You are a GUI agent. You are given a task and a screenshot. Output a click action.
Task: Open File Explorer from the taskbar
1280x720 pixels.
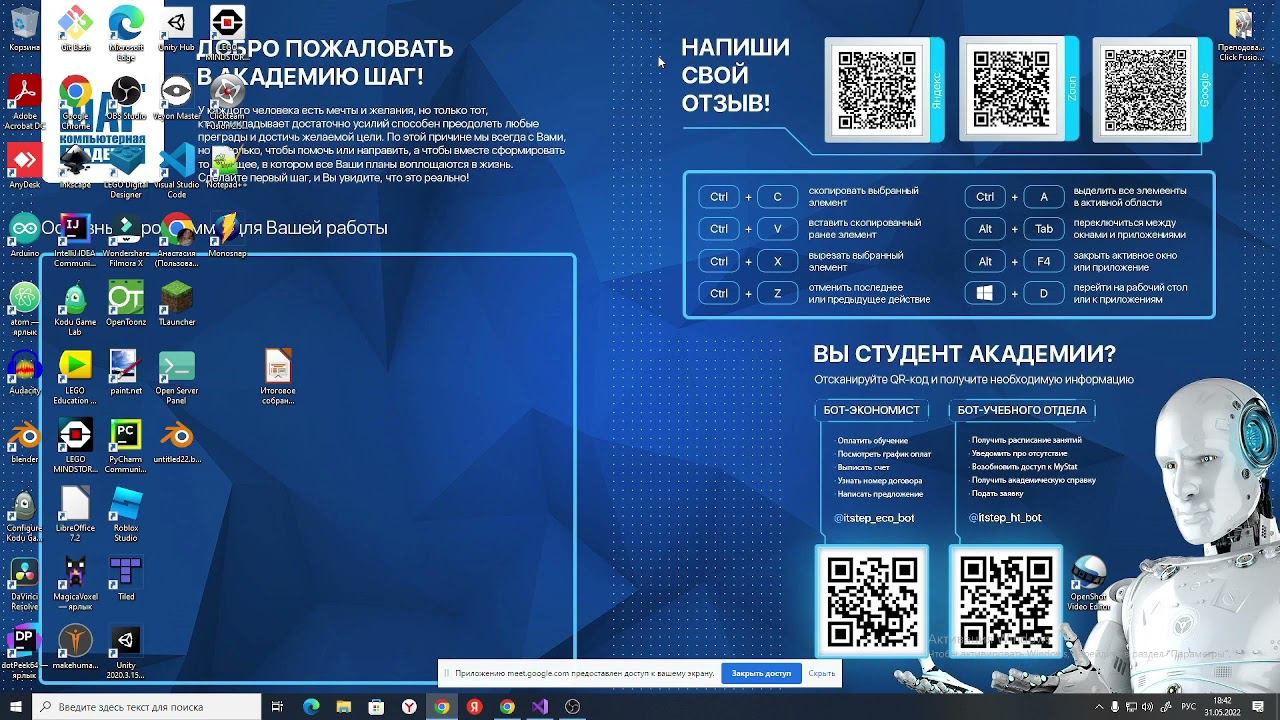pos(344,707)
